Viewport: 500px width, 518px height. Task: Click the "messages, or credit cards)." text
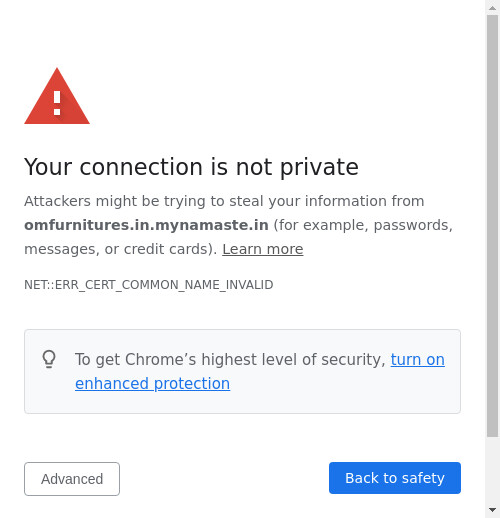coord(121,249)
